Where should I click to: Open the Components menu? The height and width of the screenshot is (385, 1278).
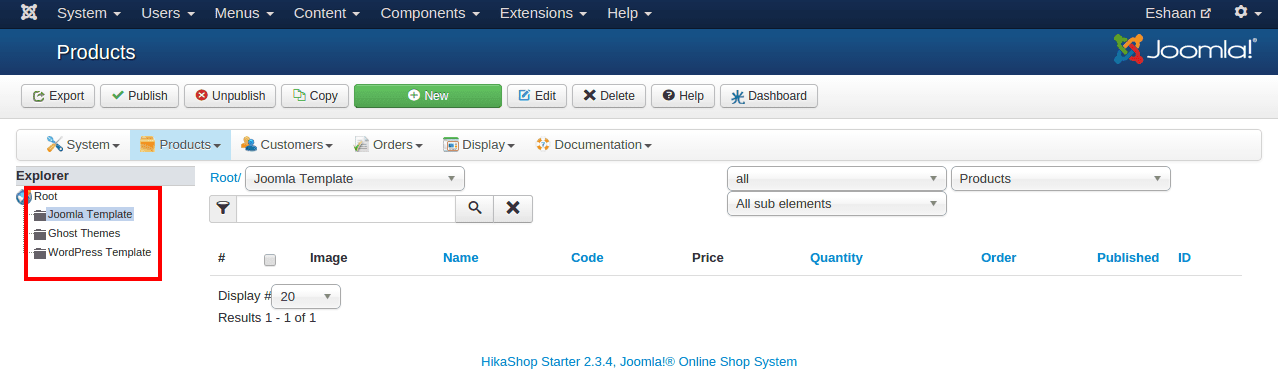coord(430,14)
